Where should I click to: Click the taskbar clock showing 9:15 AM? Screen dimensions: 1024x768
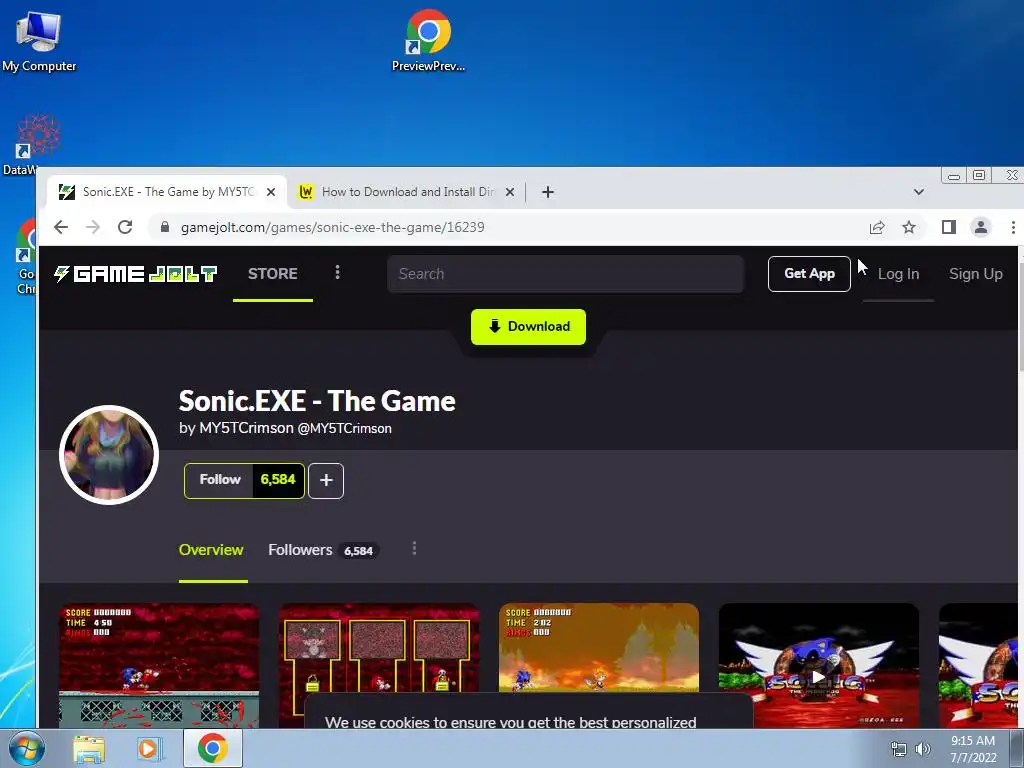[973, 748]
